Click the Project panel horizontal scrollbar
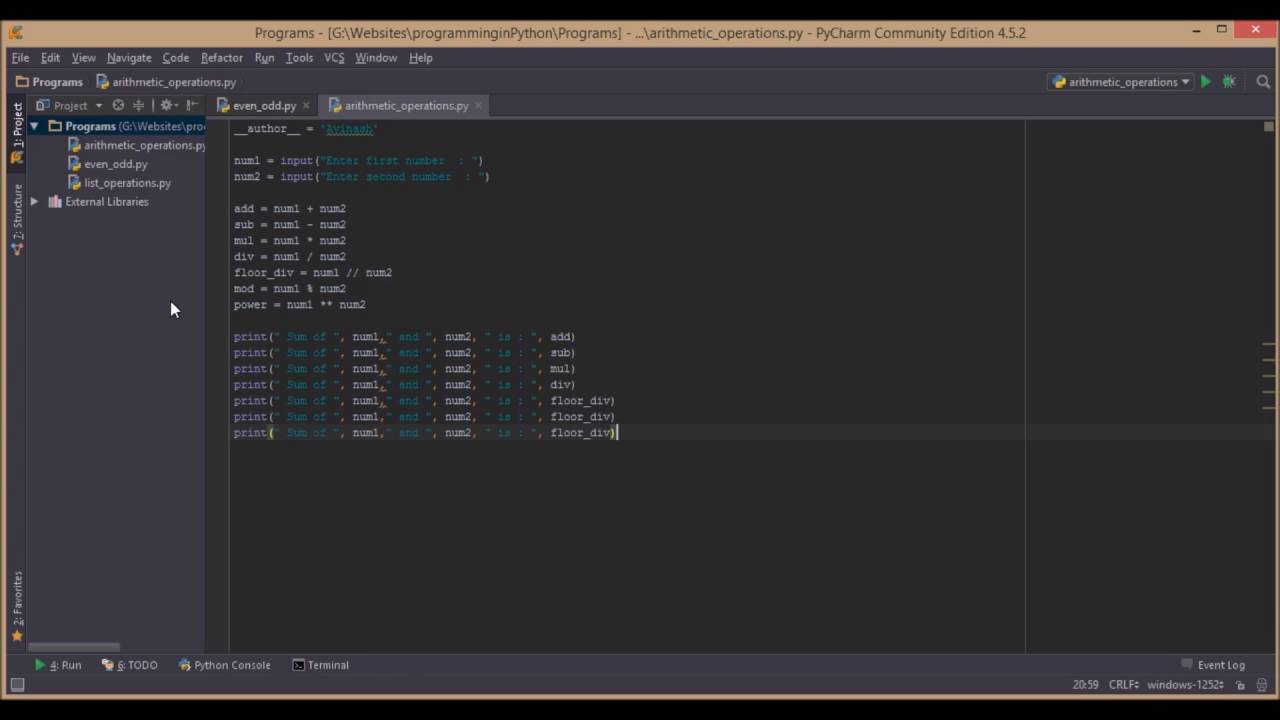This screenshot has width=1280, height=720. [74, 647]
